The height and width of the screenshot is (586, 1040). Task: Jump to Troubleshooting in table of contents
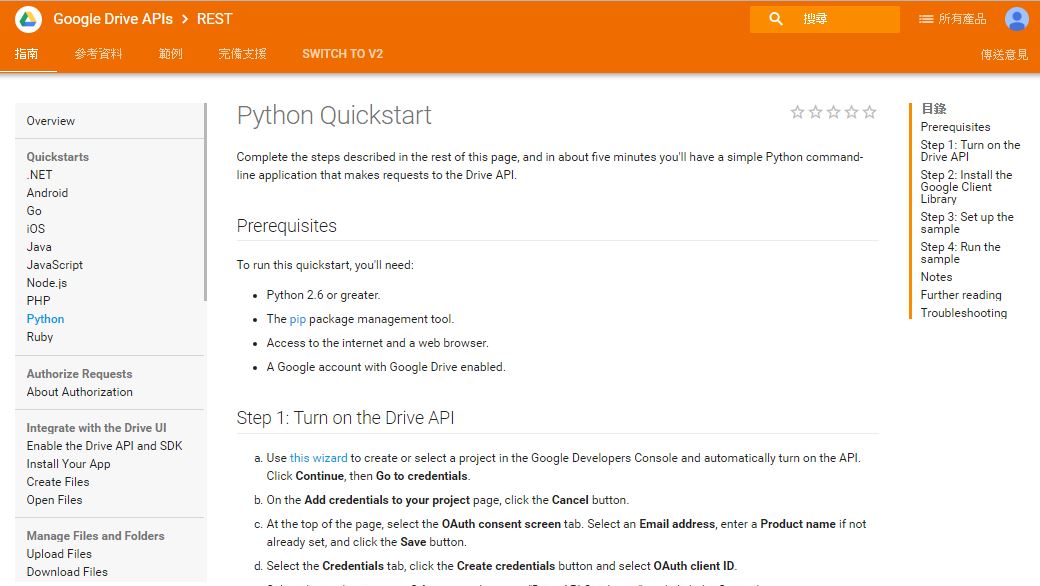(x=963, y=313)
